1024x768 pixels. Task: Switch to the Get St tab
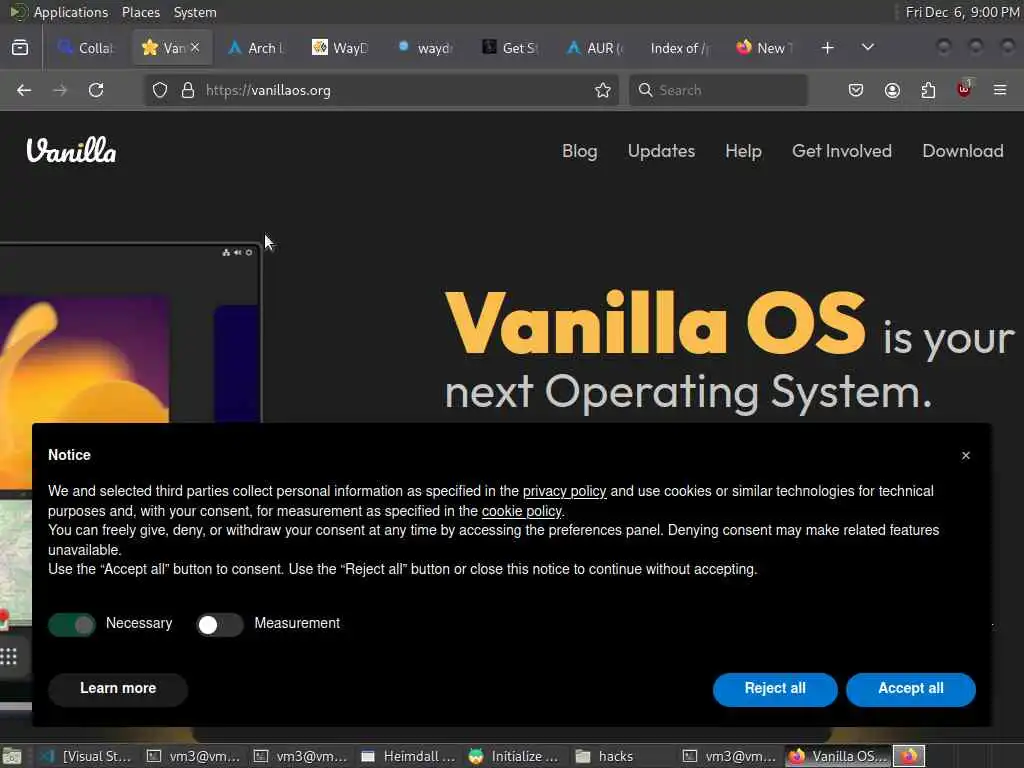pos(509,48)
